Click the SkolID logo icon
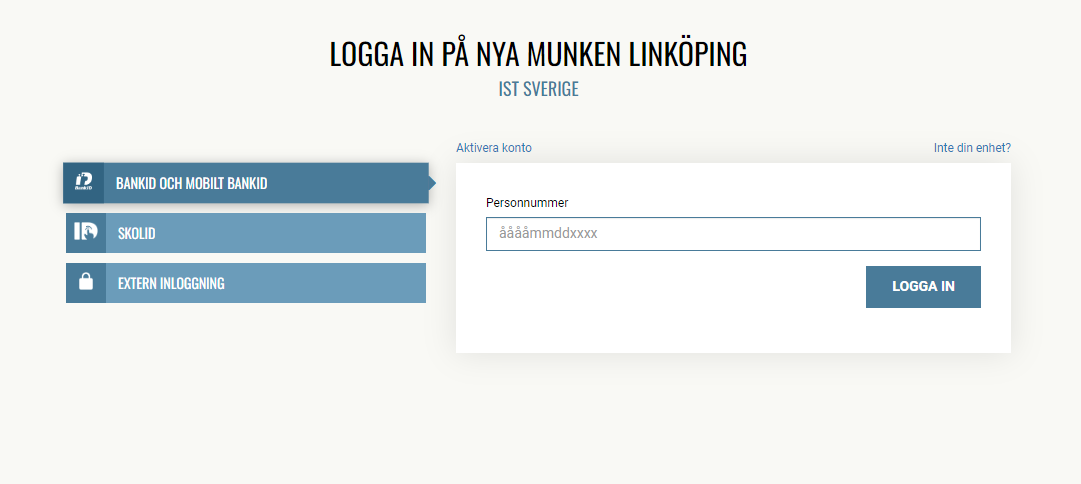Image resolution: width=1081 pixels, height=484 pixels. [x=85, y=232]
